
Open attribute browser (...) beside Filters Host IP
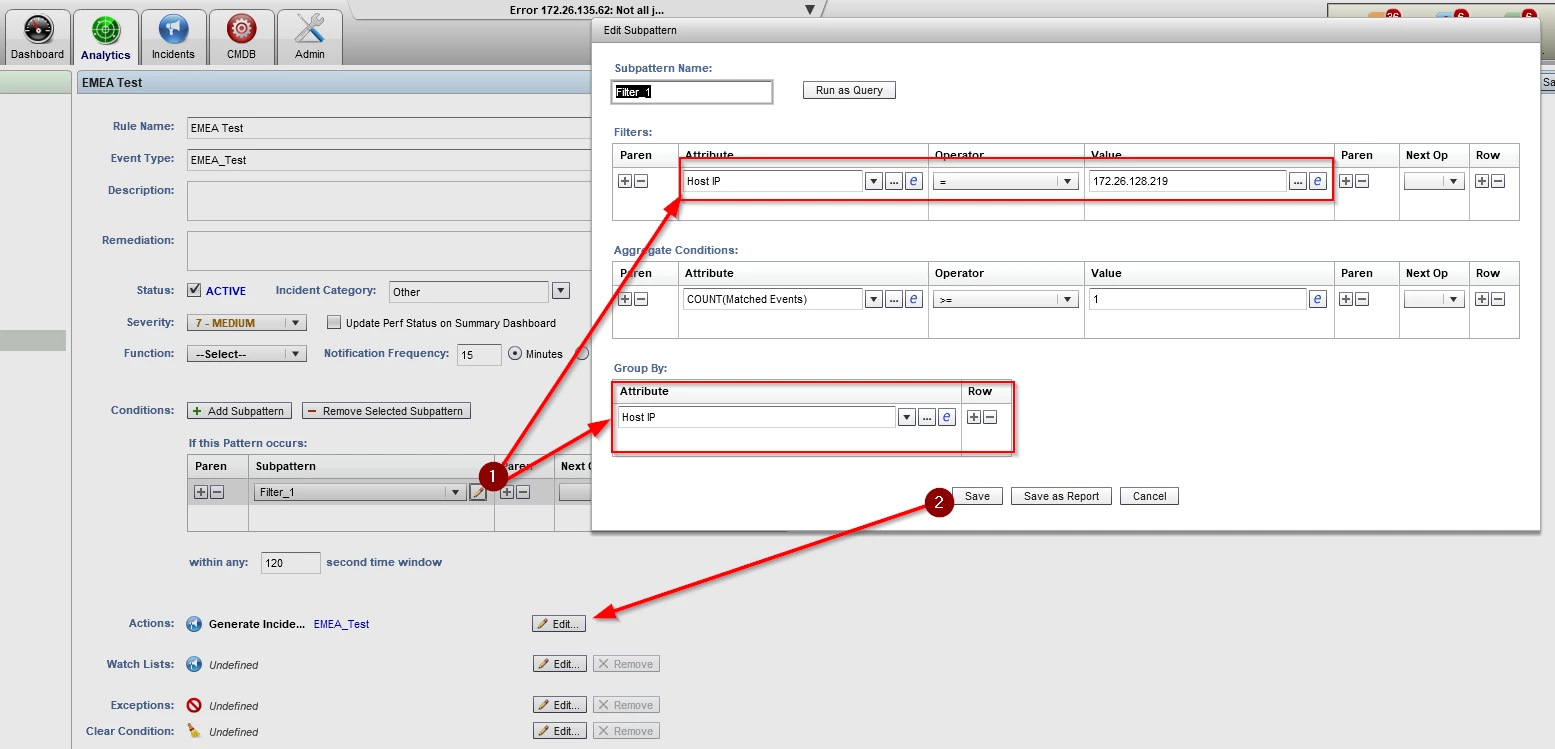pyautogui.click(x=894, y=181)
